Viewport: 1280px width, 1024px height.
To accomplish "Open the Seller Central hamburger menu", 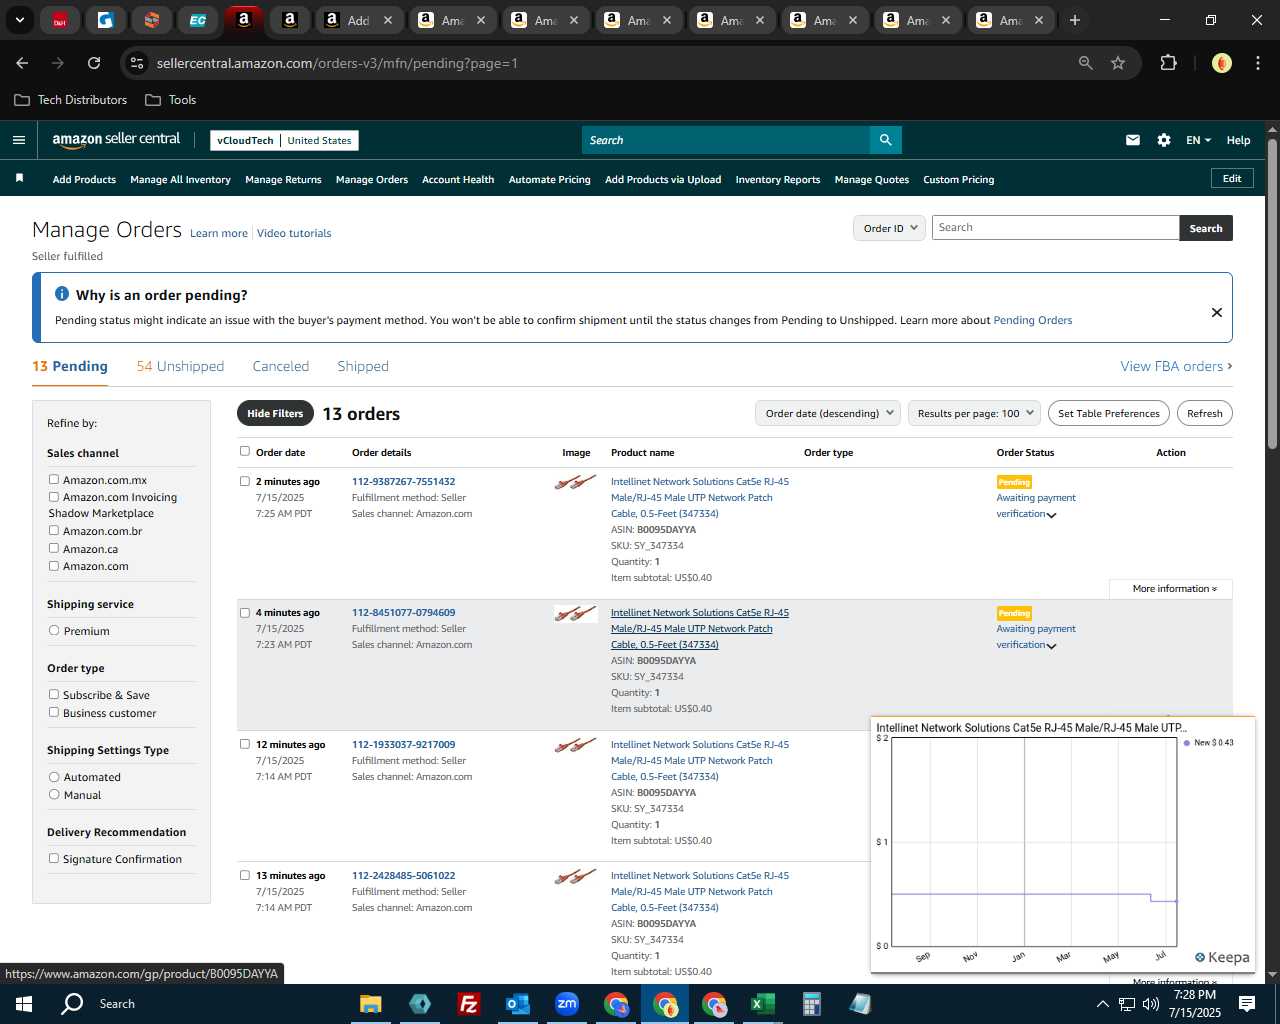I will (x=18, y=140).
